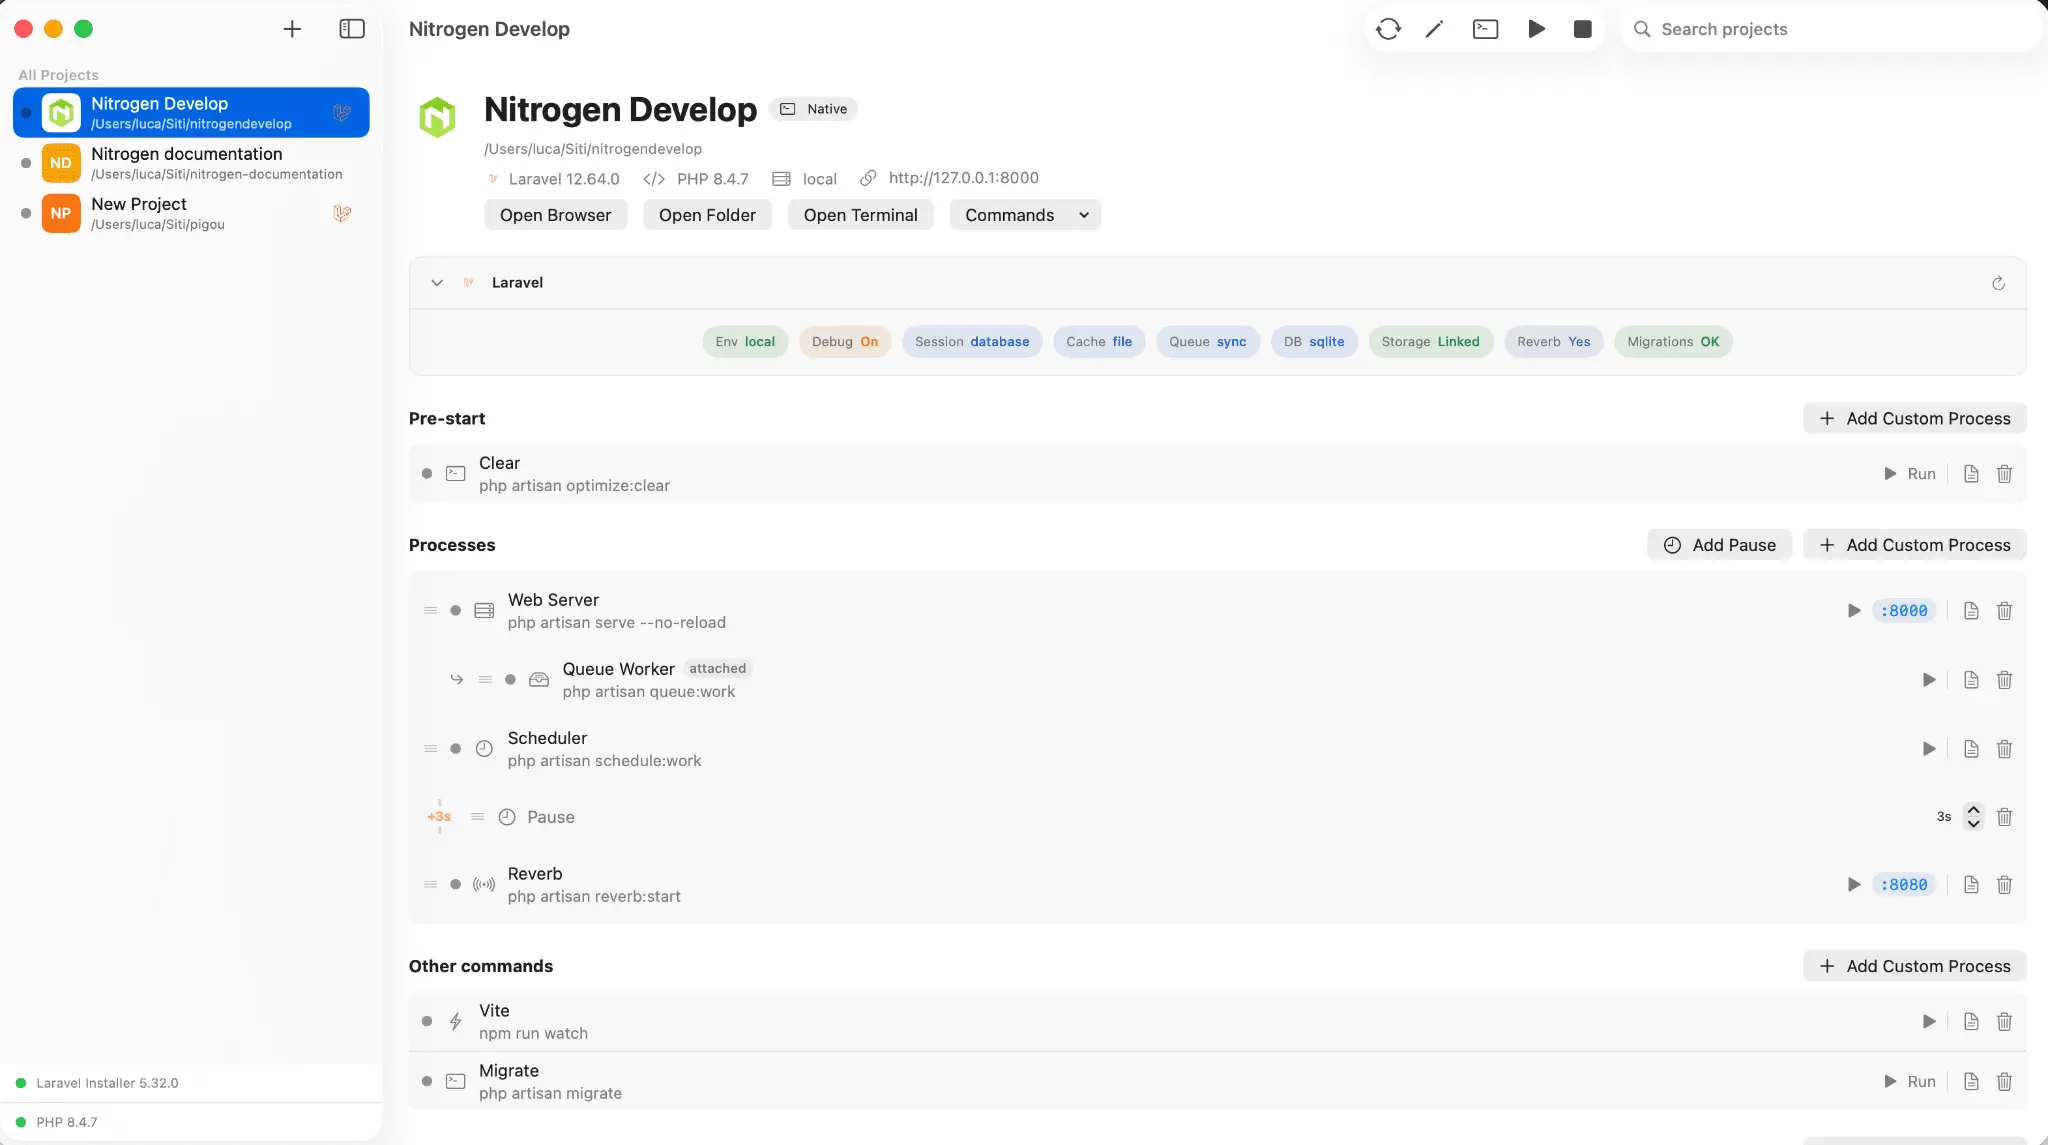Start the Queue Worker process

coord(1929,680)
